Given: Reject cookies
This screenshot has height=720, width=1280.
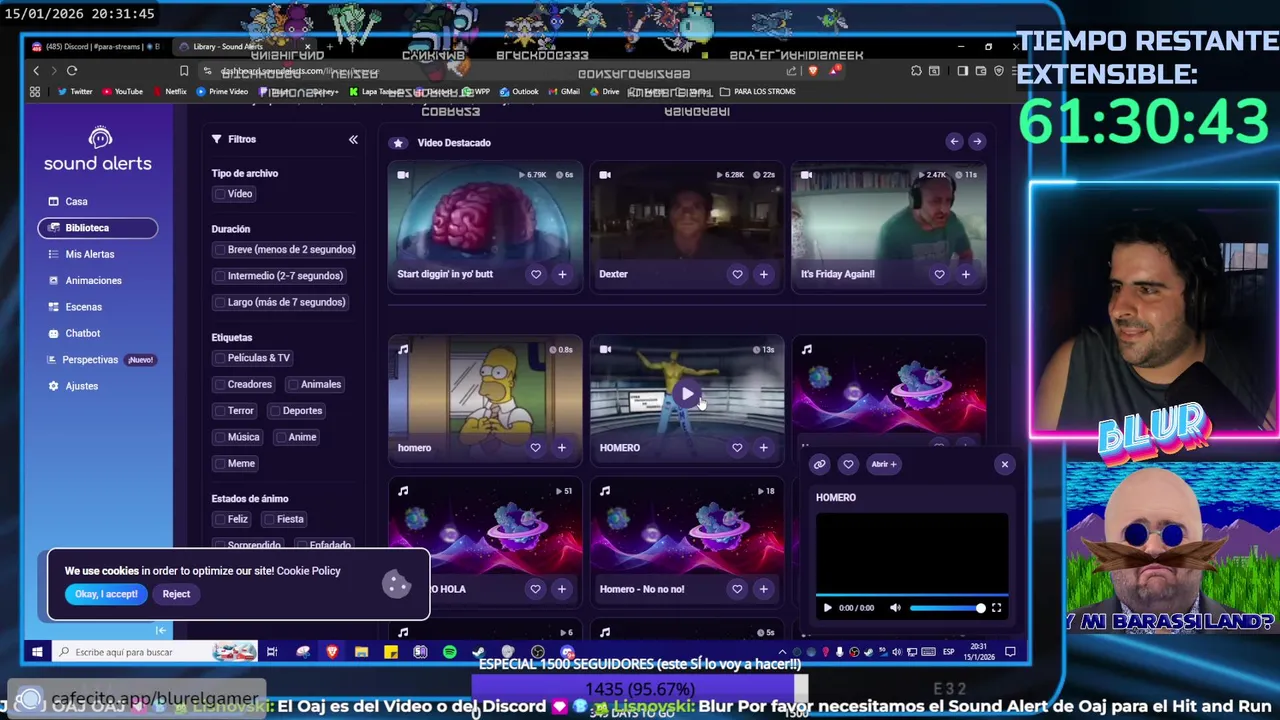Looking at the screenshot, I should click(176, 594).
